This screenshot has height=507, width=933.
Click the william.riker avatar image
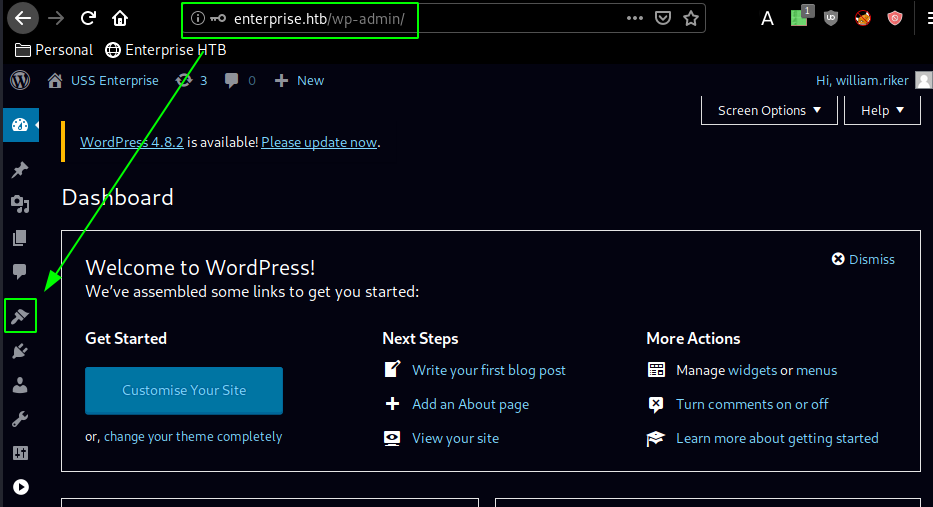tap(923, 80)
